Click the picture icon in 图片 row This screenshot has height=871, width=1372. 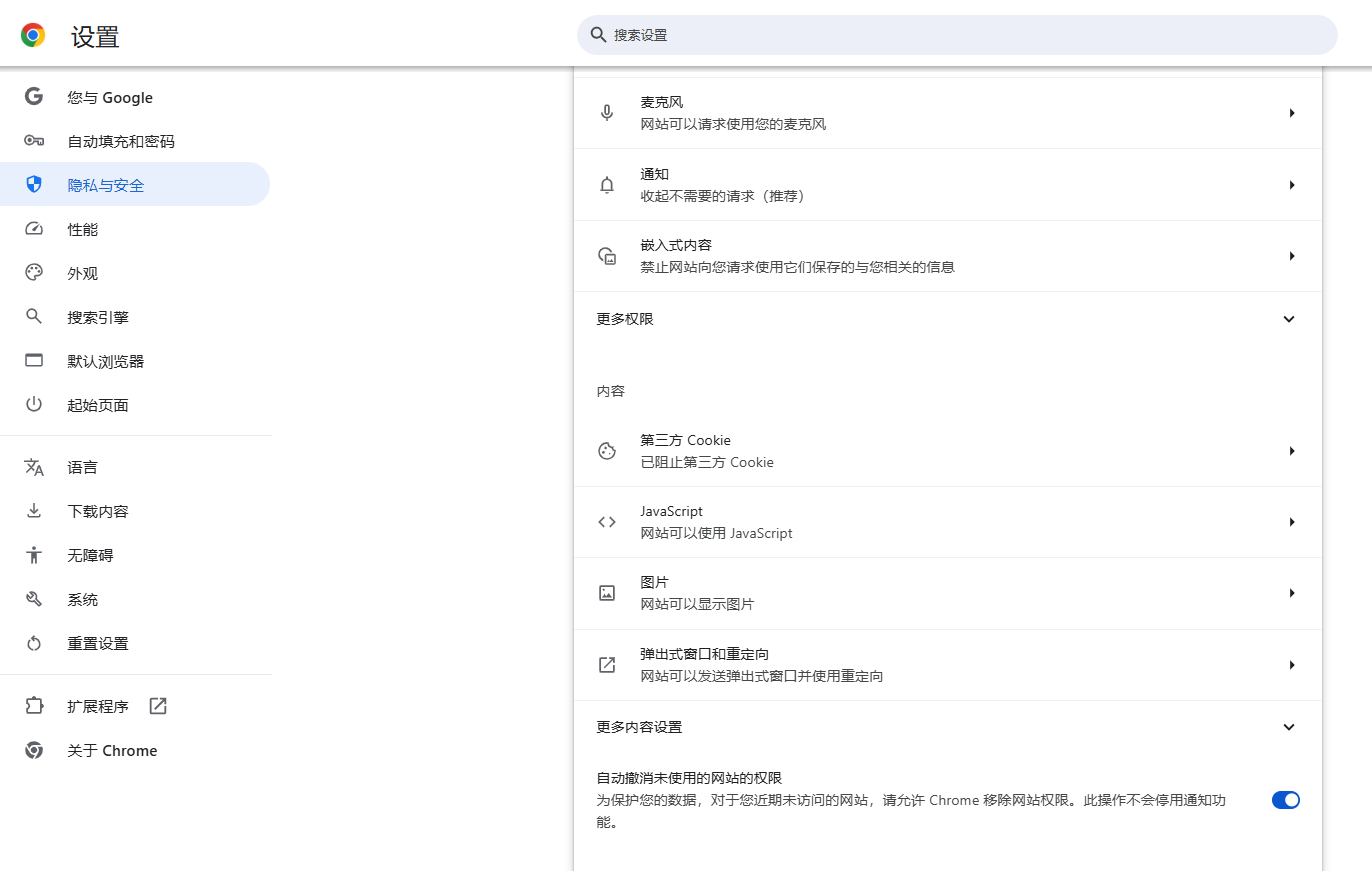click(x=607, y=593)
